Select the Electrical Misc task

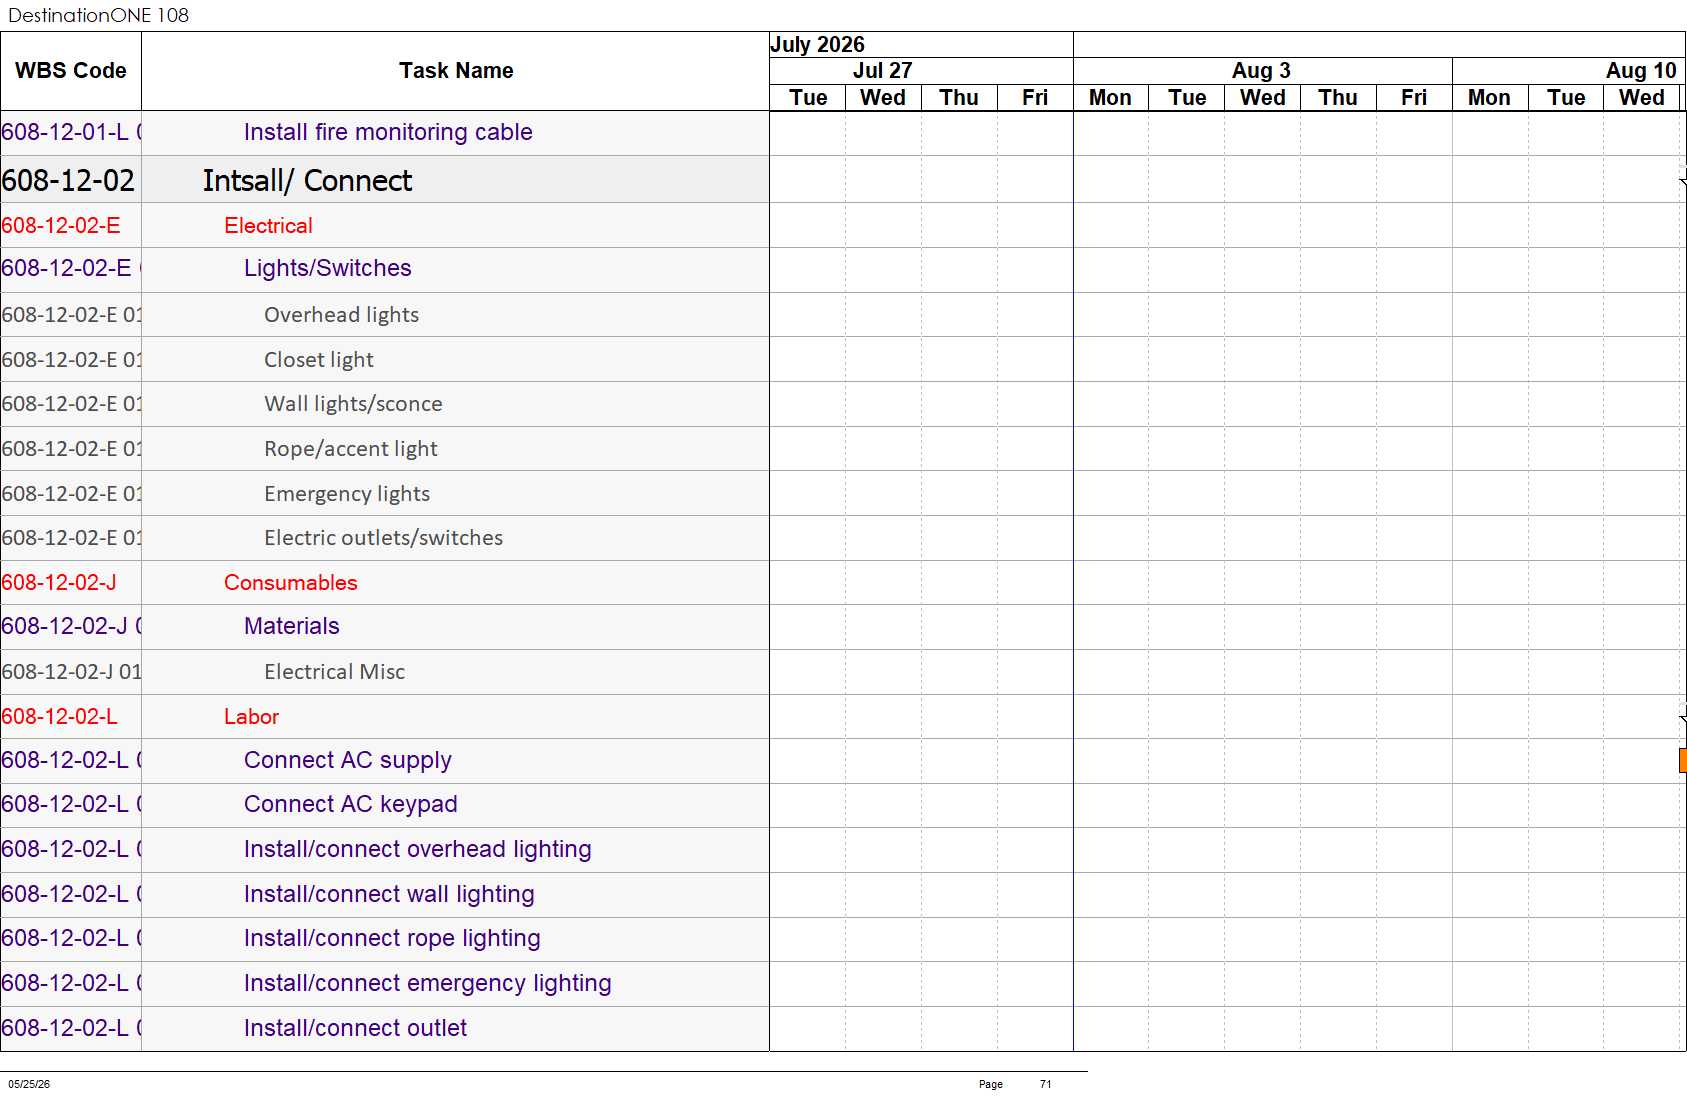click(x=335, y=672)
